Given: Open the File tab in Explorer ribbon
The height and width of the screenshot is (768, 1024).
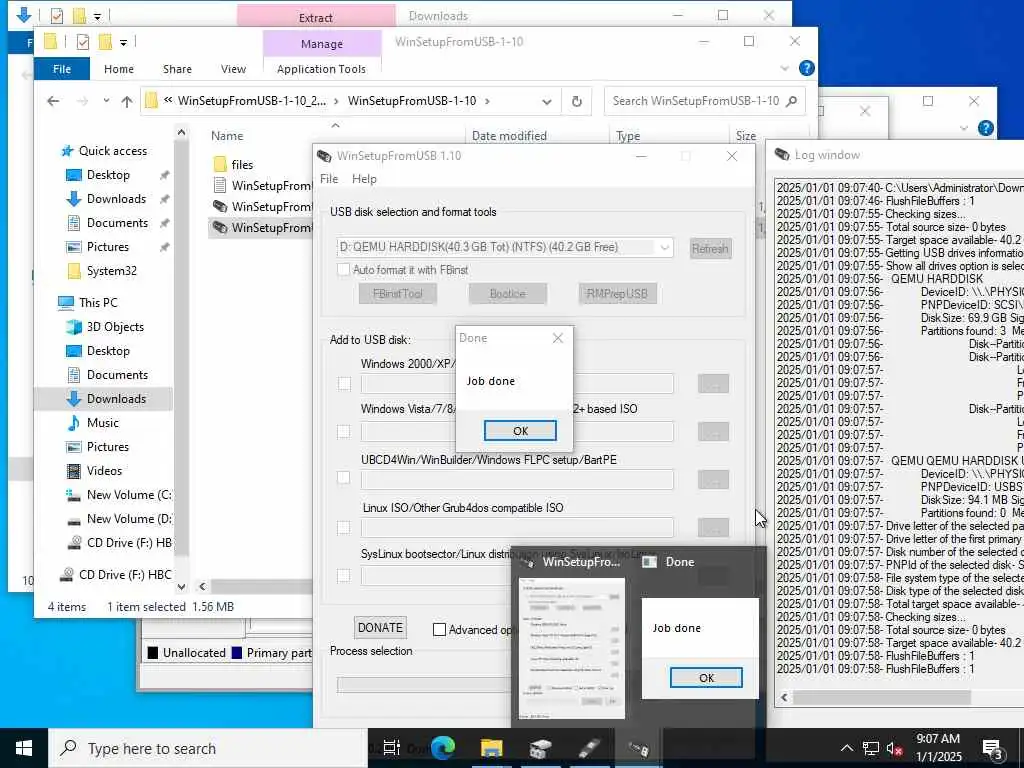Looking at the screenshot, I should pyautogui.click(x=62, y=69).
